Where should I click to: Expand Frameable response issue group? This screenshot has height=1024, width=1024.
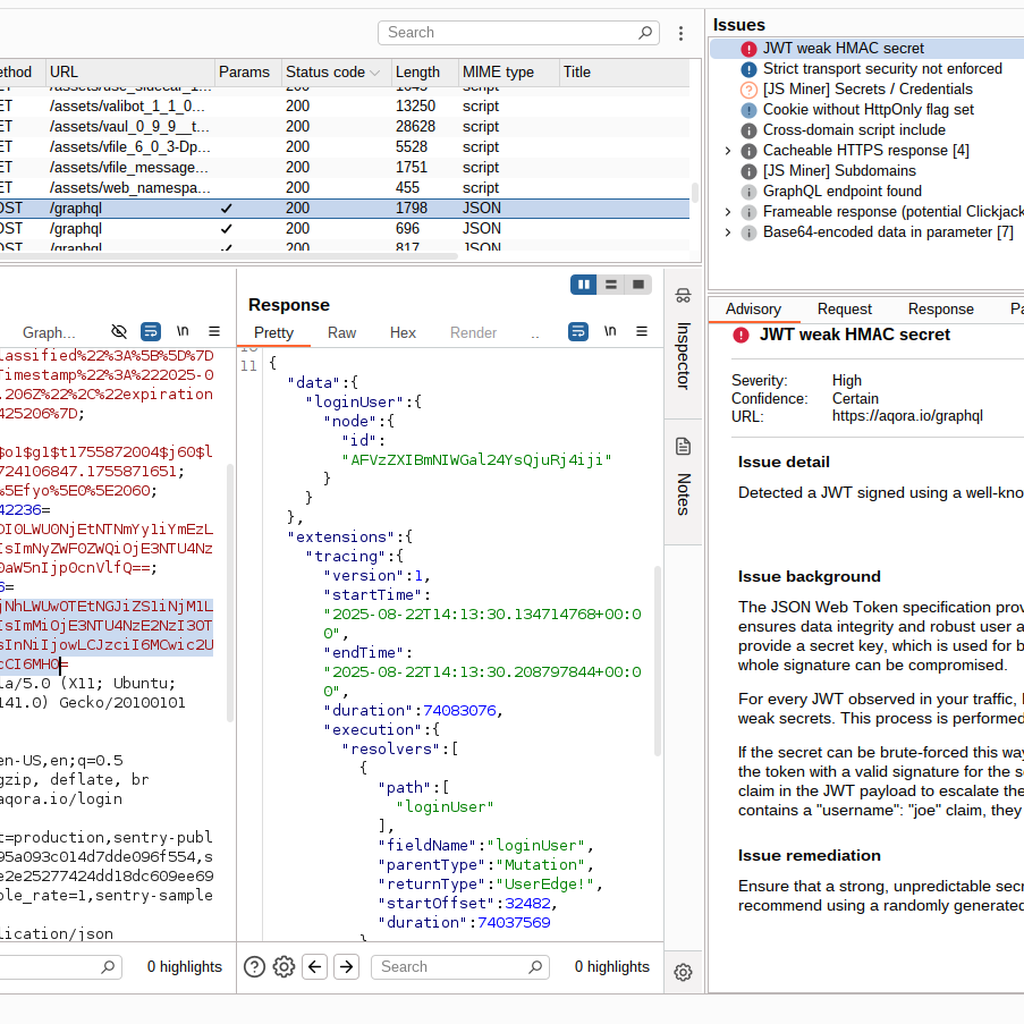click(x=728, y=212)
